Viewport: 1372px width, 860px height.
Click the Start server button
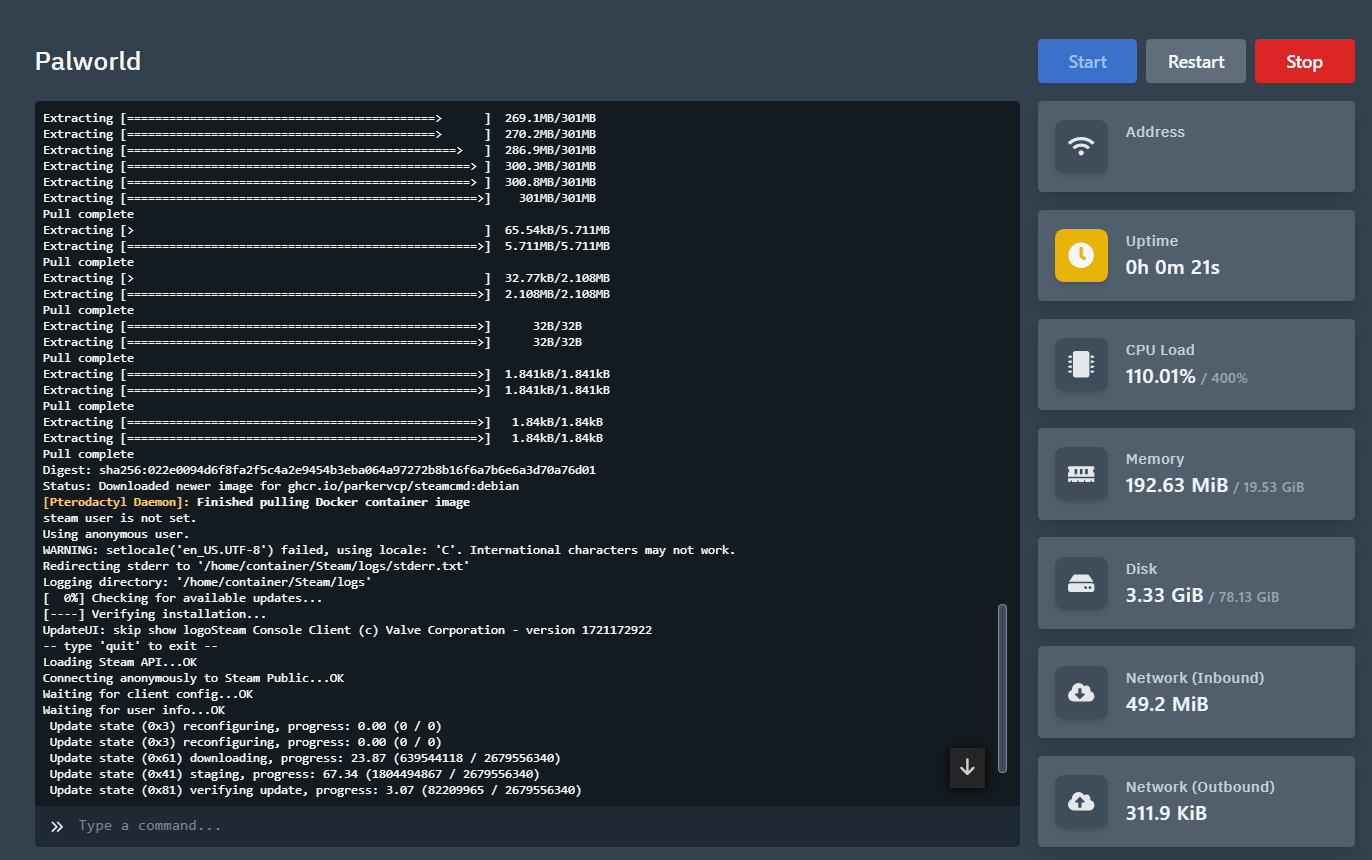pos(1086,61)
